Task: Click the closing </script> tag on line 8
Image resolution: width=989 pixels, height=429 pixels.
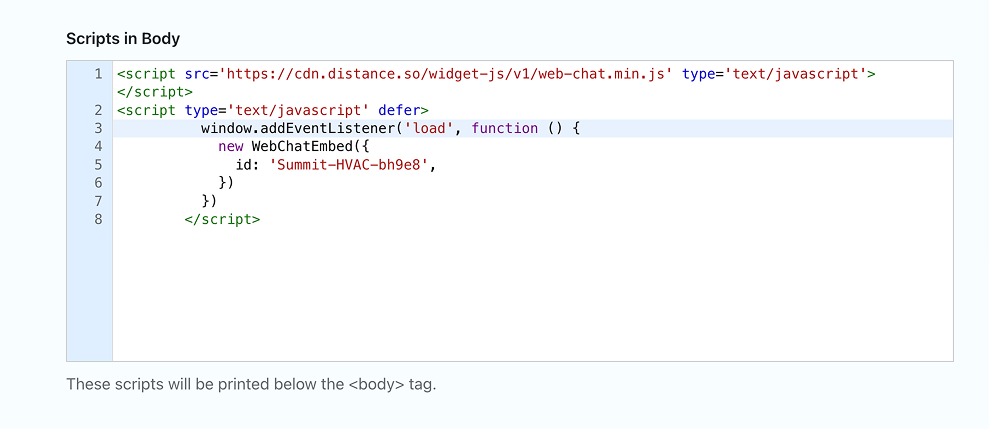Action: tap(222, 218)
